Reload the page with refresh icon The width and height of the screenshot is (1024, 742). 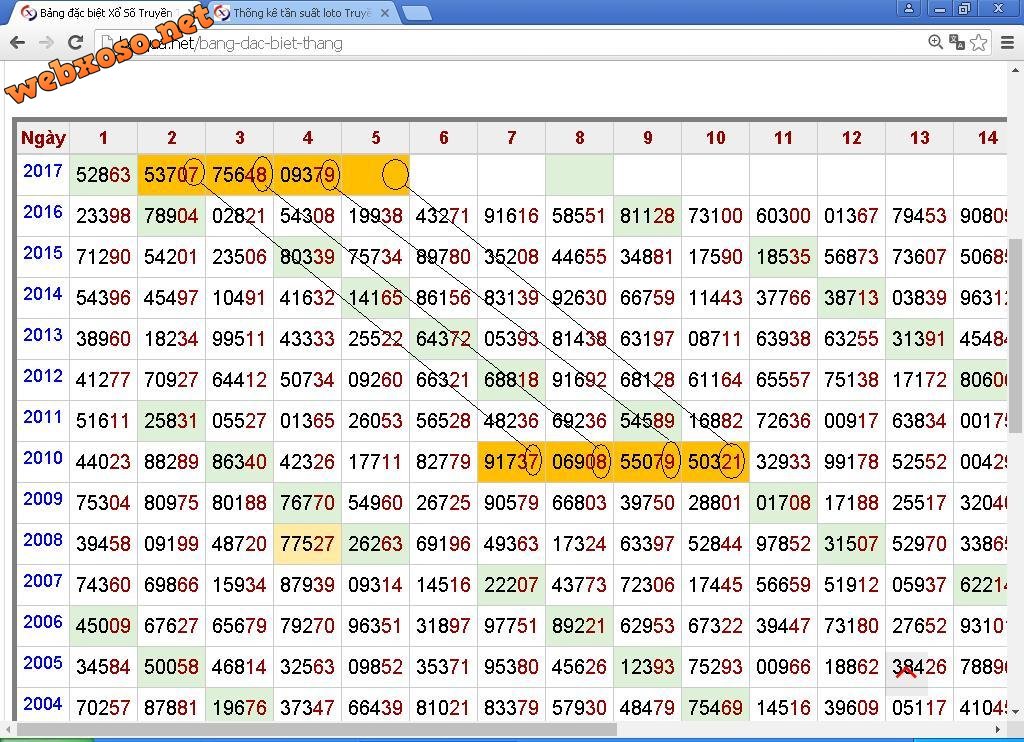[x=76, y=43]
